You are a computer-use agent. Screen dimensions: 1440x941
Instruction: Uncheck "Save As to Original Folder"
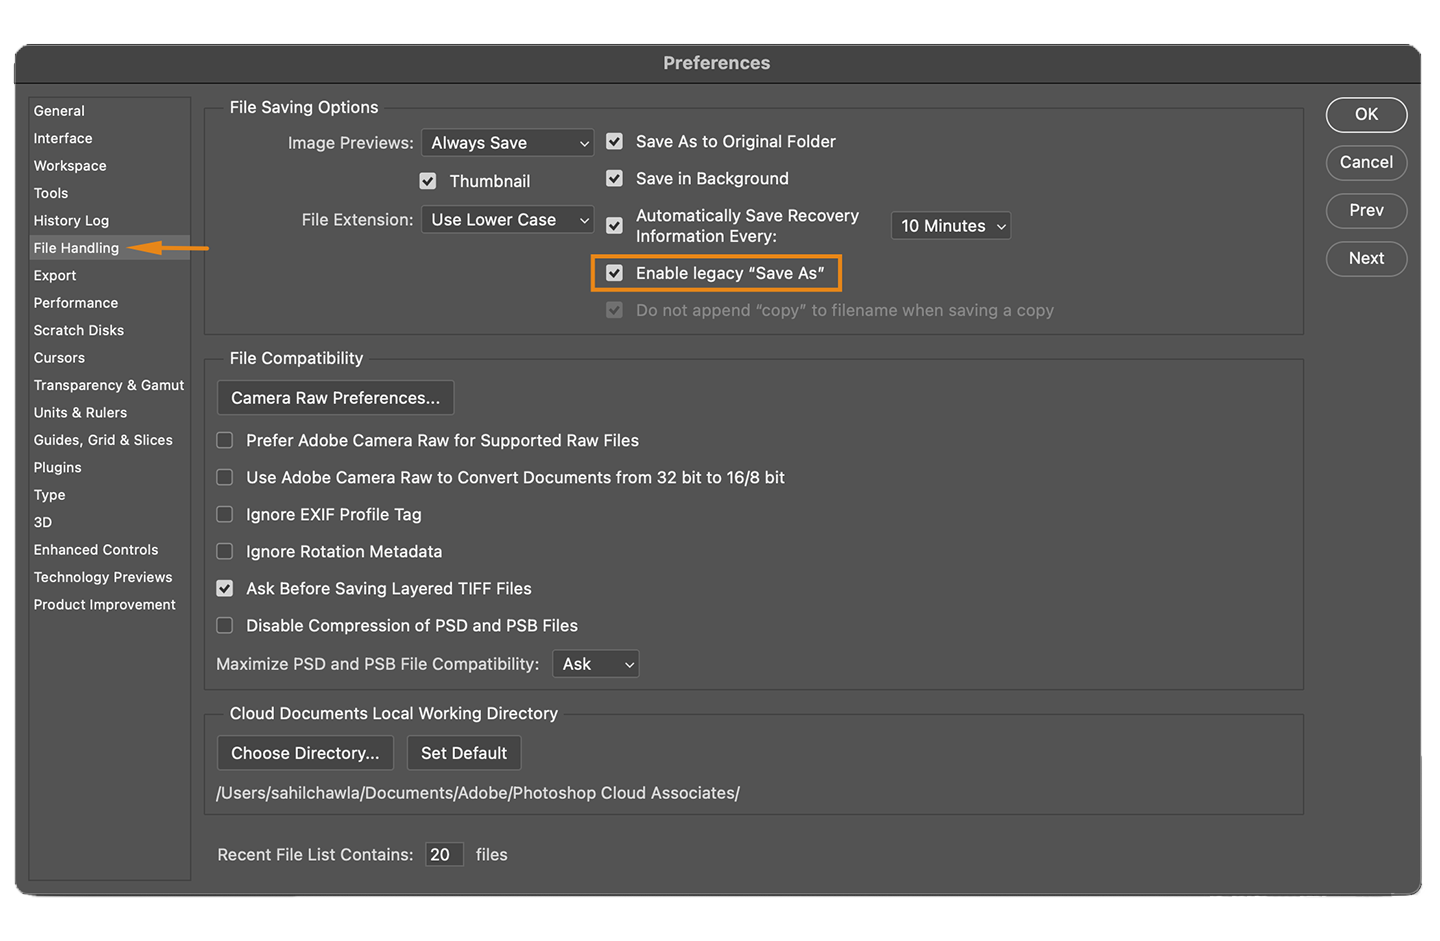[x=614, y=141]
